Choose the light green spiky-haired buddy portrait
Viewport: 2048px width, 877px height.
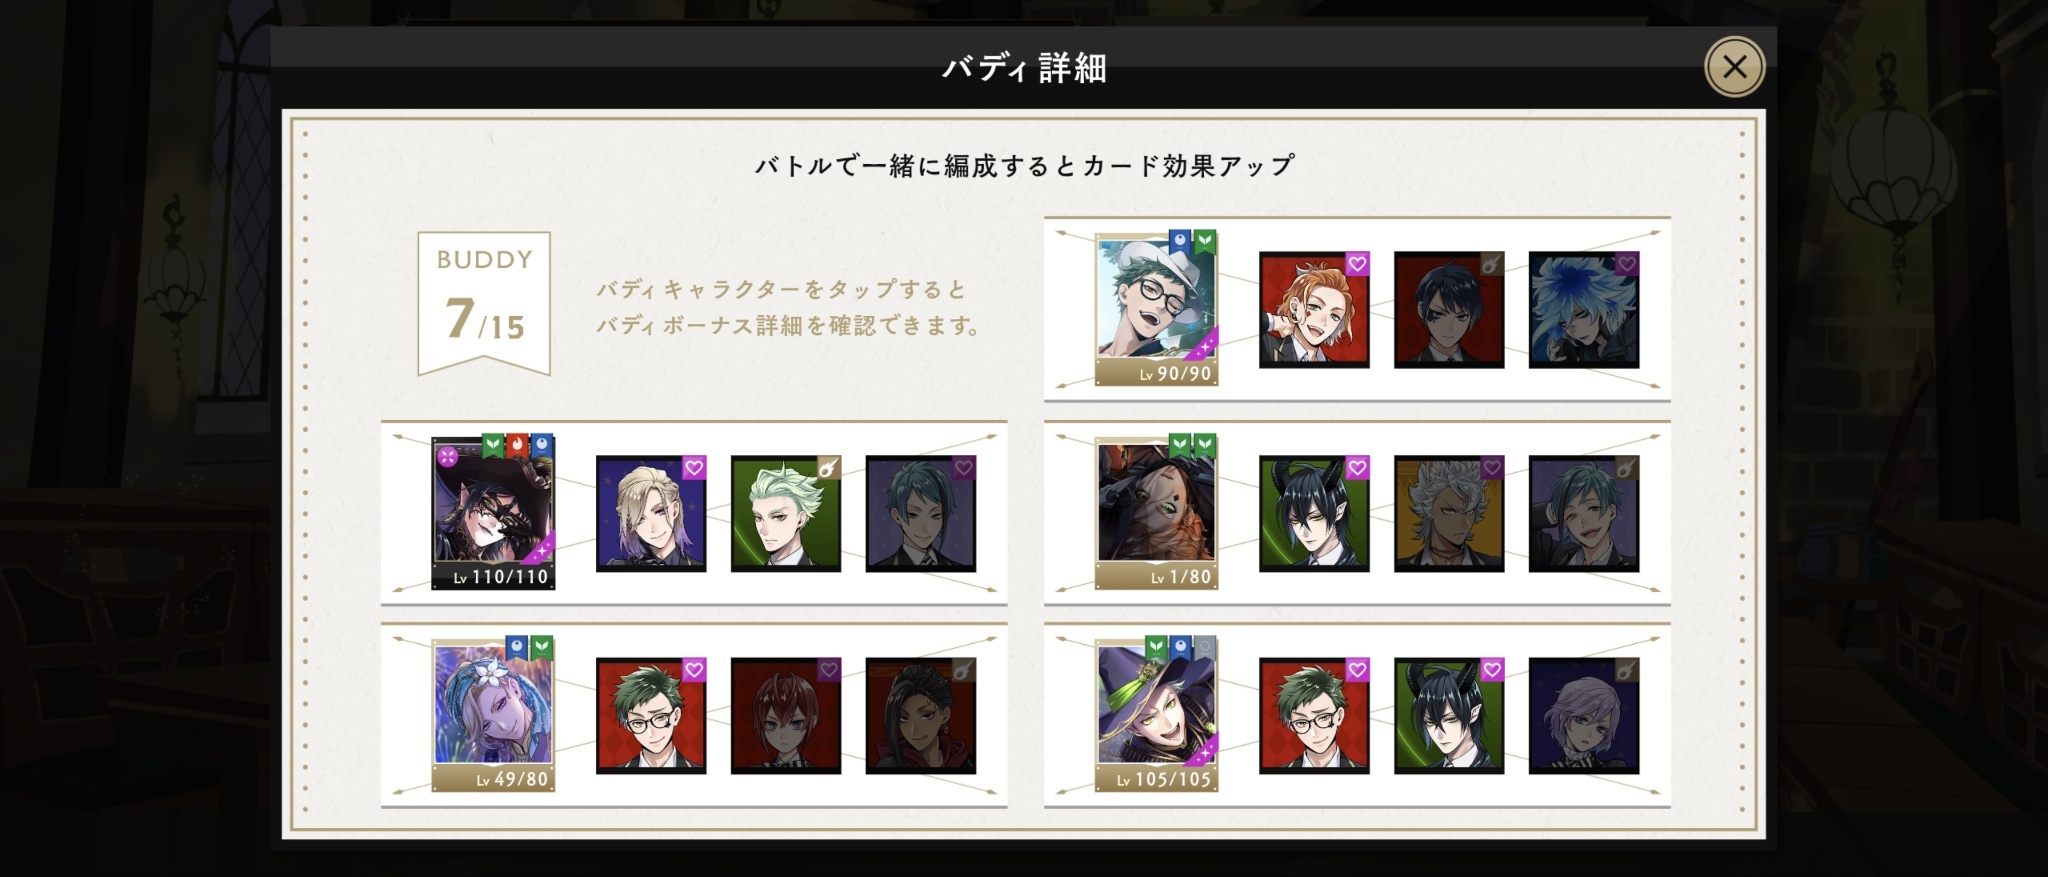click(x=786, y=514)
